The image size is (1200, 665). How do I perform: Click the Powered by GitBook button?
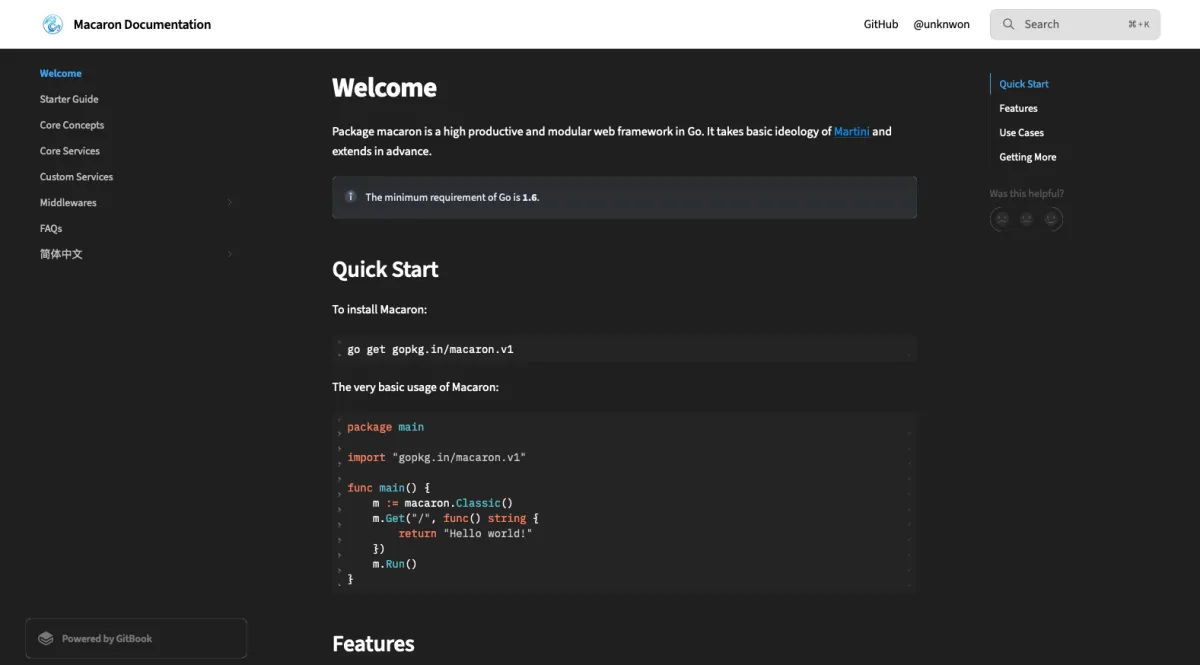pos(136,638)
